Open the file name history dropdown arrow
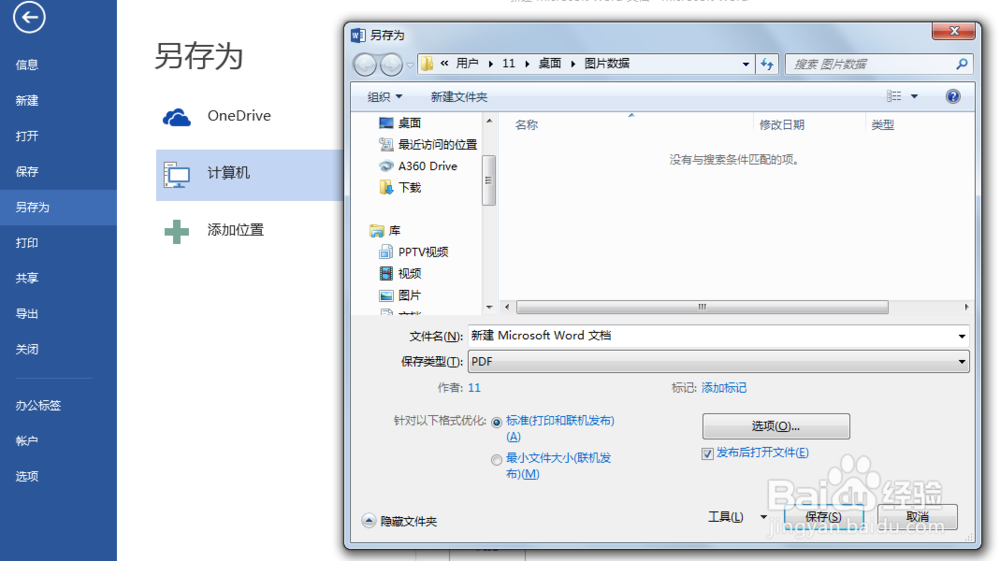Screen dimensions: 1000x561 (x=962, y=336)
